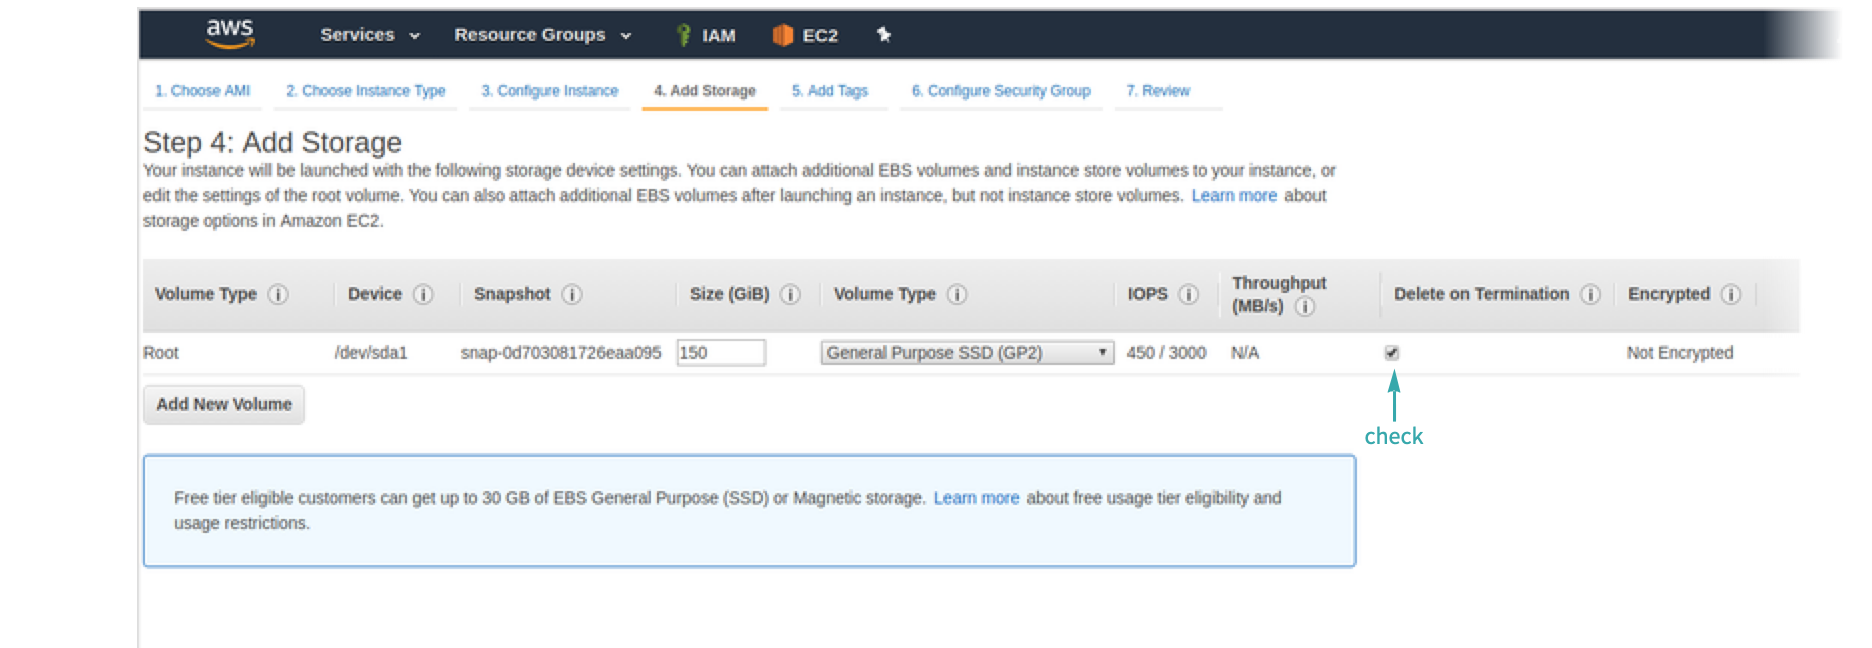The width and height of the screenshot is (1872, 648).
Task: Click the AWS logo home icon
Action: pos(230,33)
